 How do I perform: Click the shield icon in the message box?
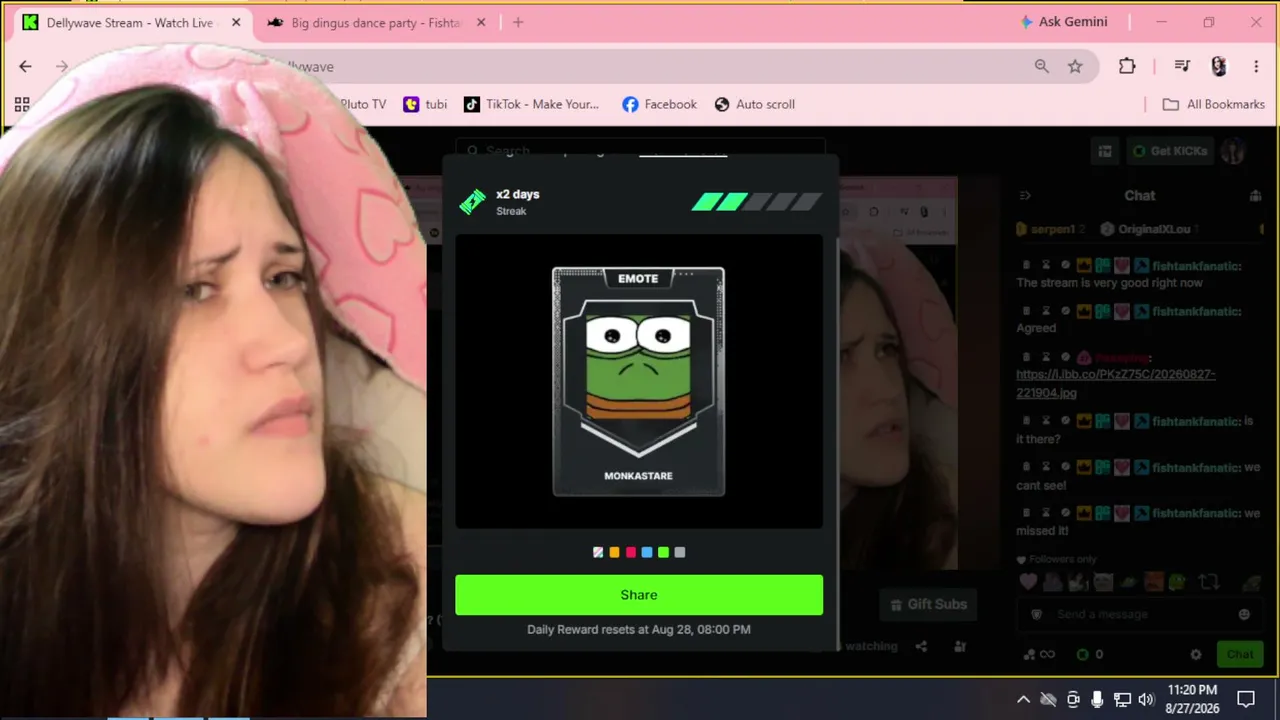point(1037,614)
